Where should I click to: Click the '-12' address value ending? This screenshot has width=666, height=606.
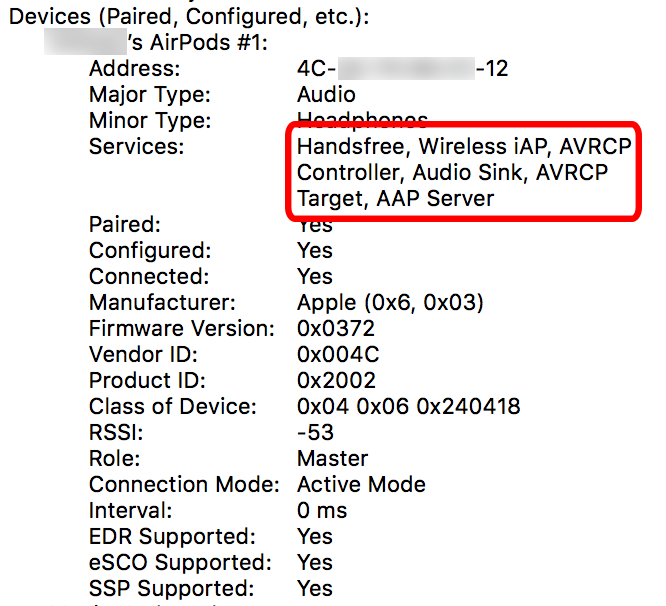click(x=492, y=69)
